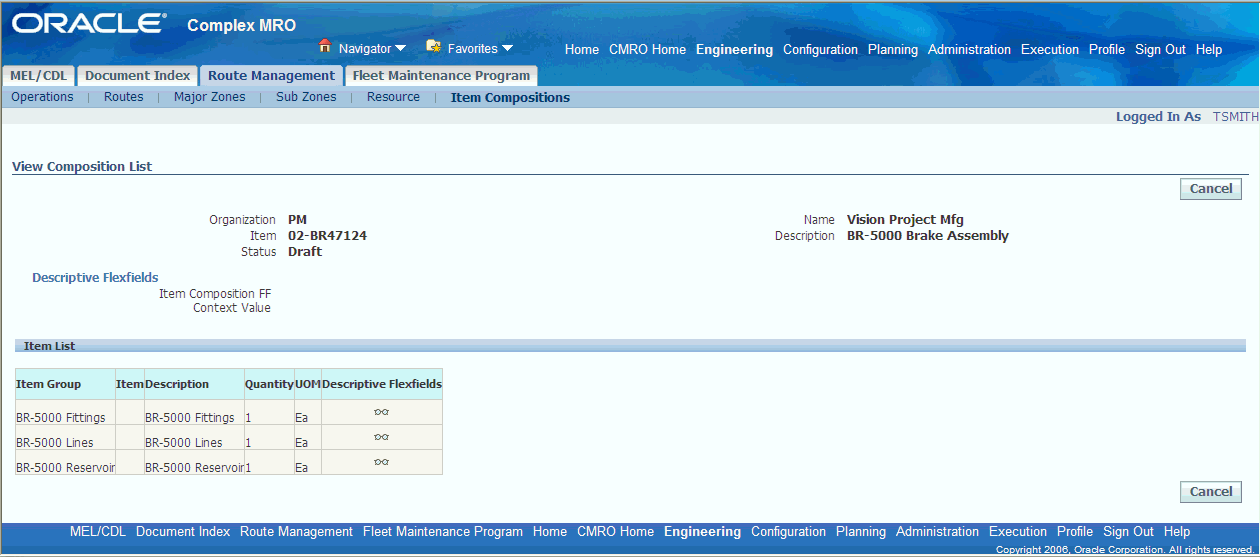Click Document Index in the footer links
The image size is (1260, 557).
click(x=183, y=532)
